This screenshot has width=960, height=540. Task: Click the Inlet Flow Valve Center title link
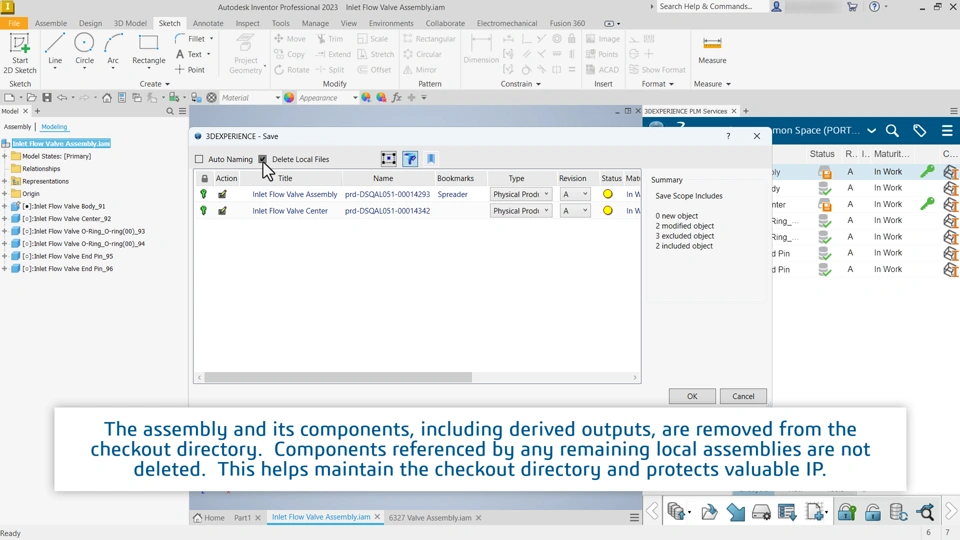[x=290, y=211]
